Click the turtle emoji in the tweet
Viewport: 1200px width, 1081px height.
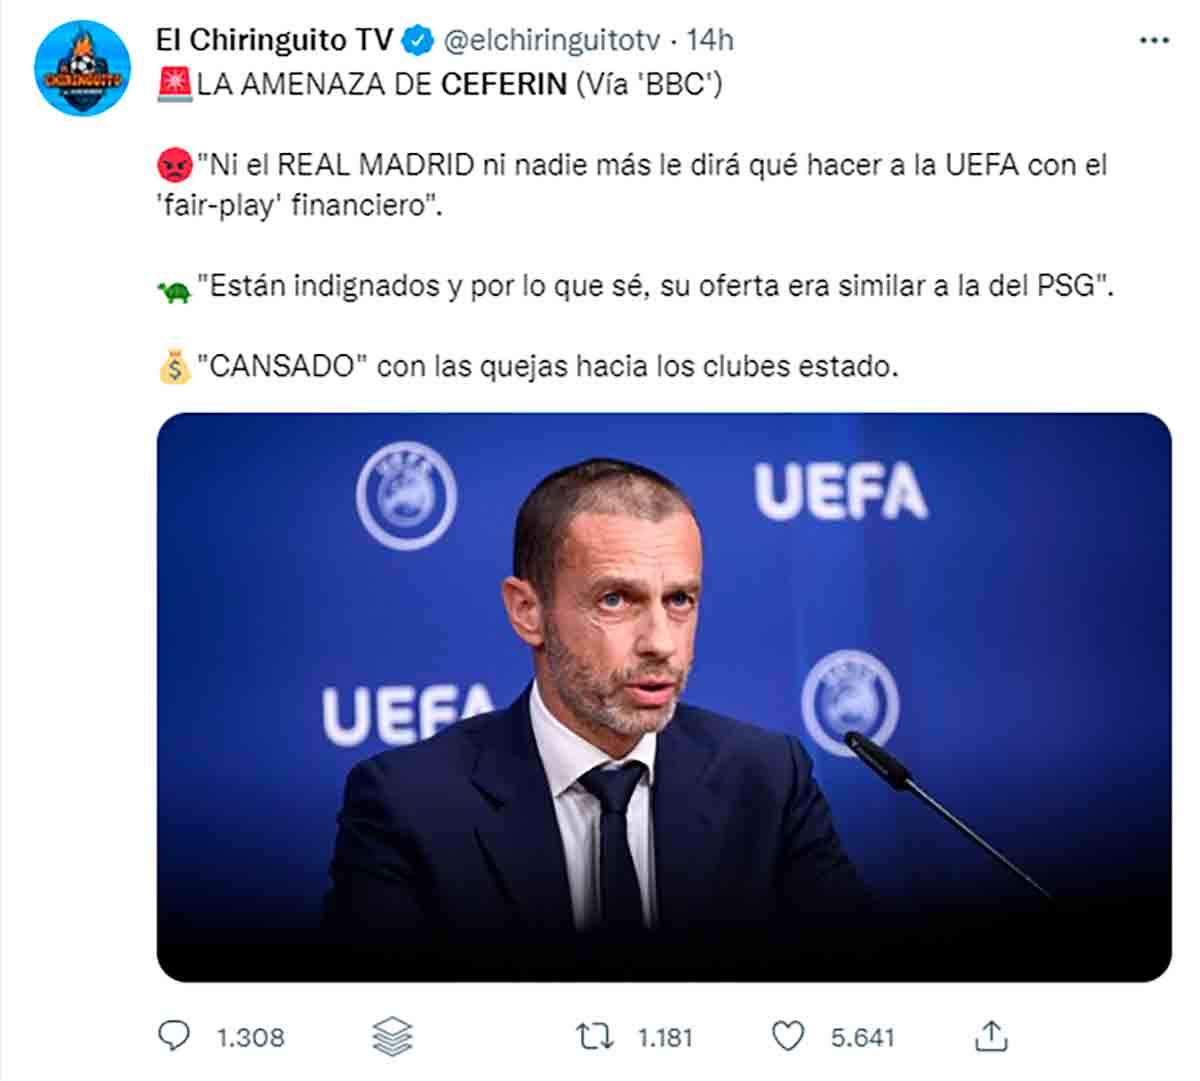pos(175,292)
